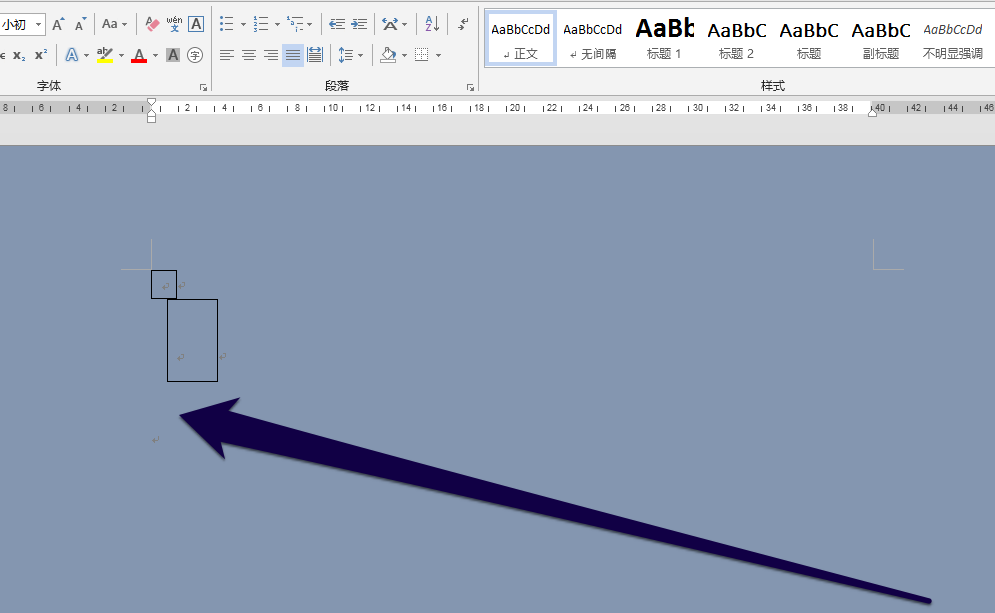Click the Shrink Font button
Viewport: 995px width, 613px height.
point(80,25)
